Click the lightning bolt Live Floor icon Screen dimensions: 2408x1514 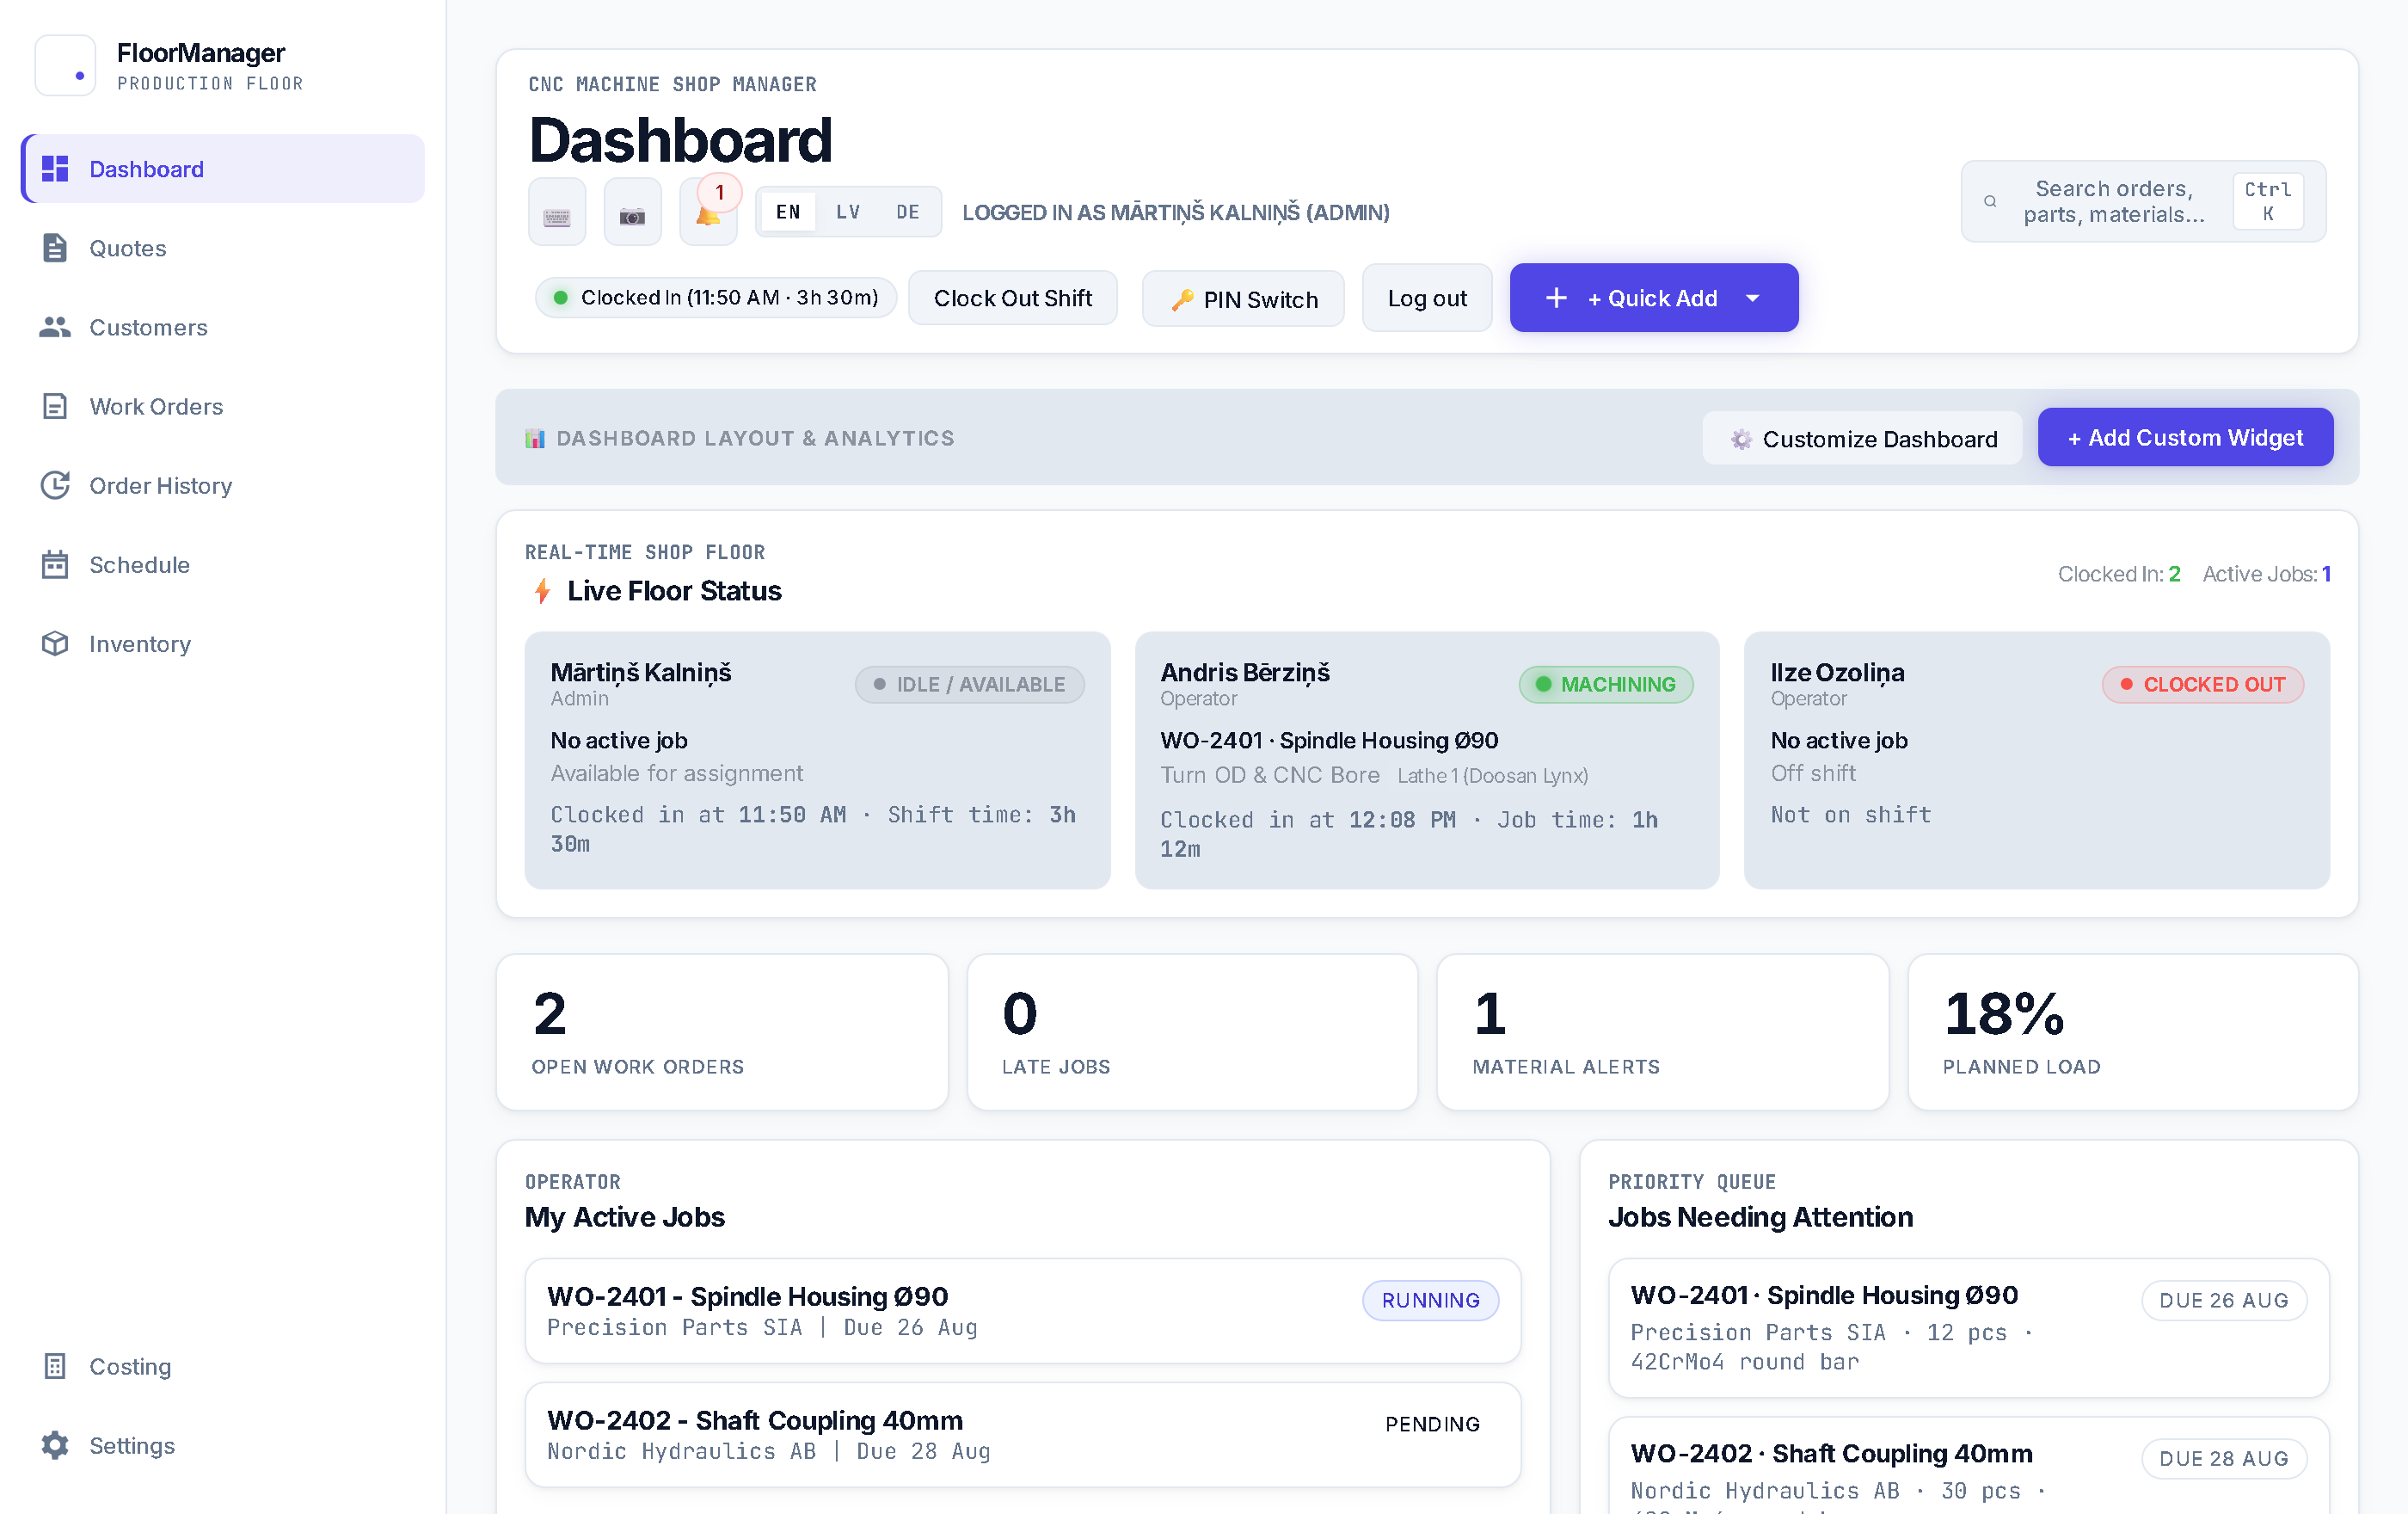[542, 591]
